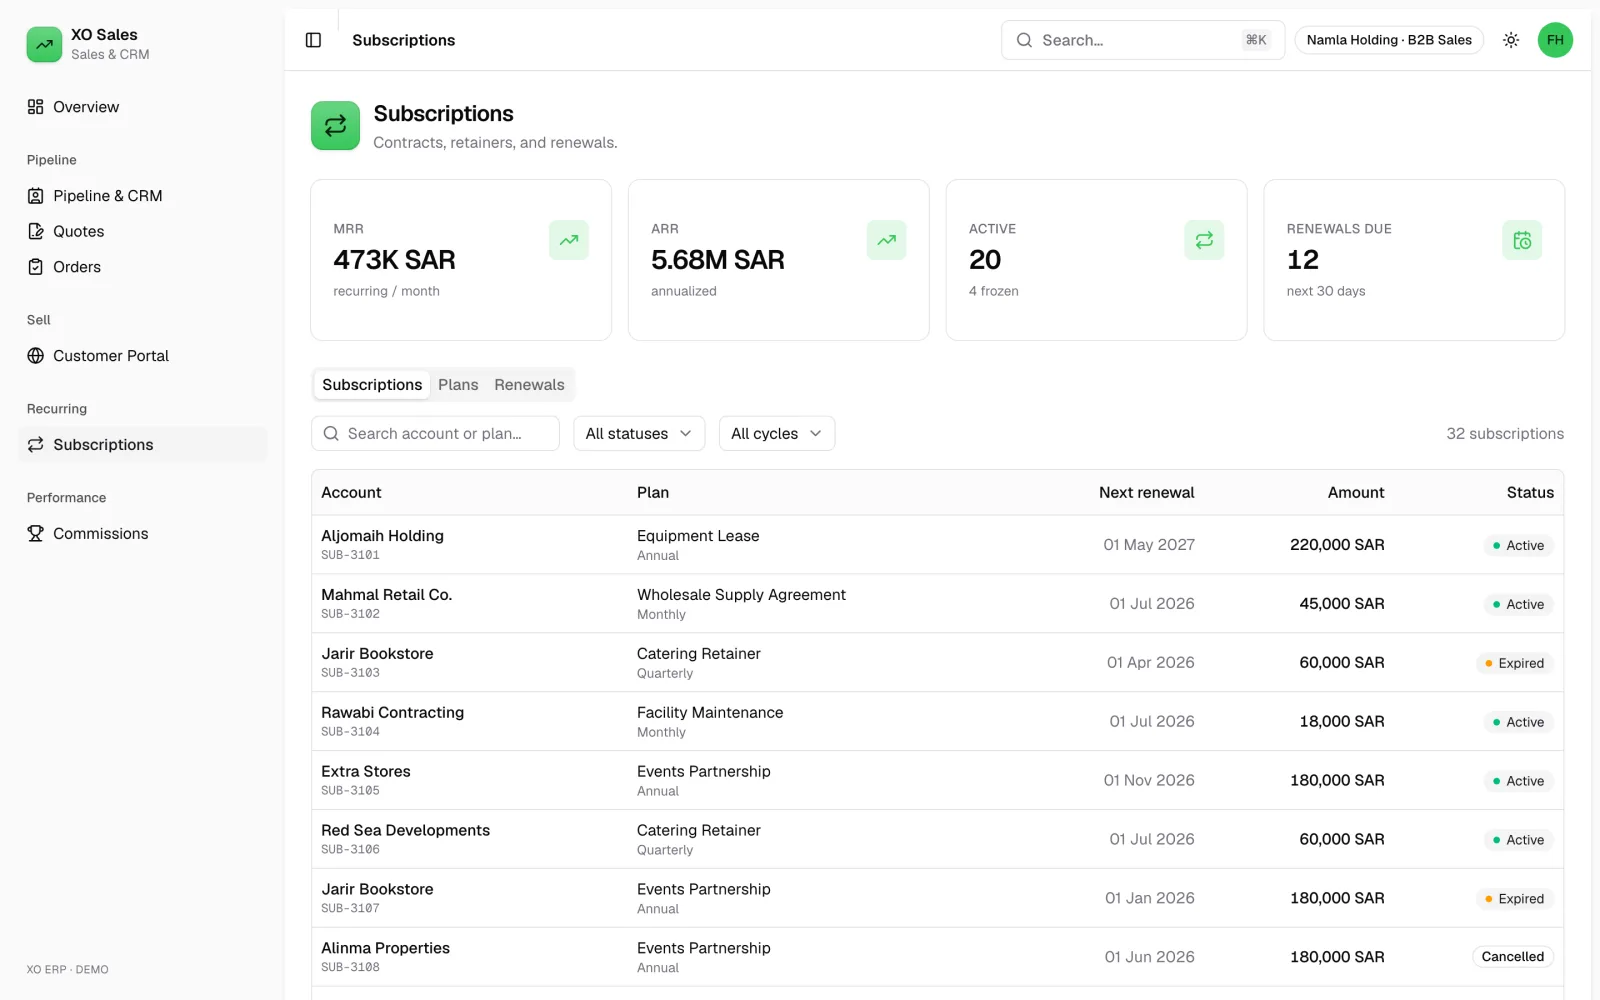Open the All statuses dropdown
This screenshot has width=1600, height=1000.
[x=639, y=433]
